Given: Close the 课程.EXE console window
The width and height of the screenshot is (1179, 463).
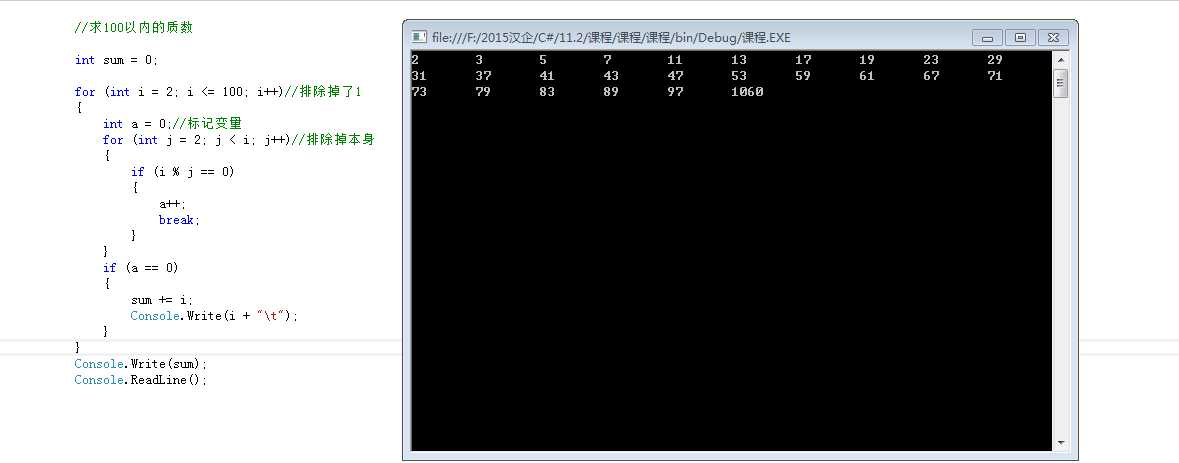Looking at the screenshot, I should pyautogui.click(x=1053, y=38).
